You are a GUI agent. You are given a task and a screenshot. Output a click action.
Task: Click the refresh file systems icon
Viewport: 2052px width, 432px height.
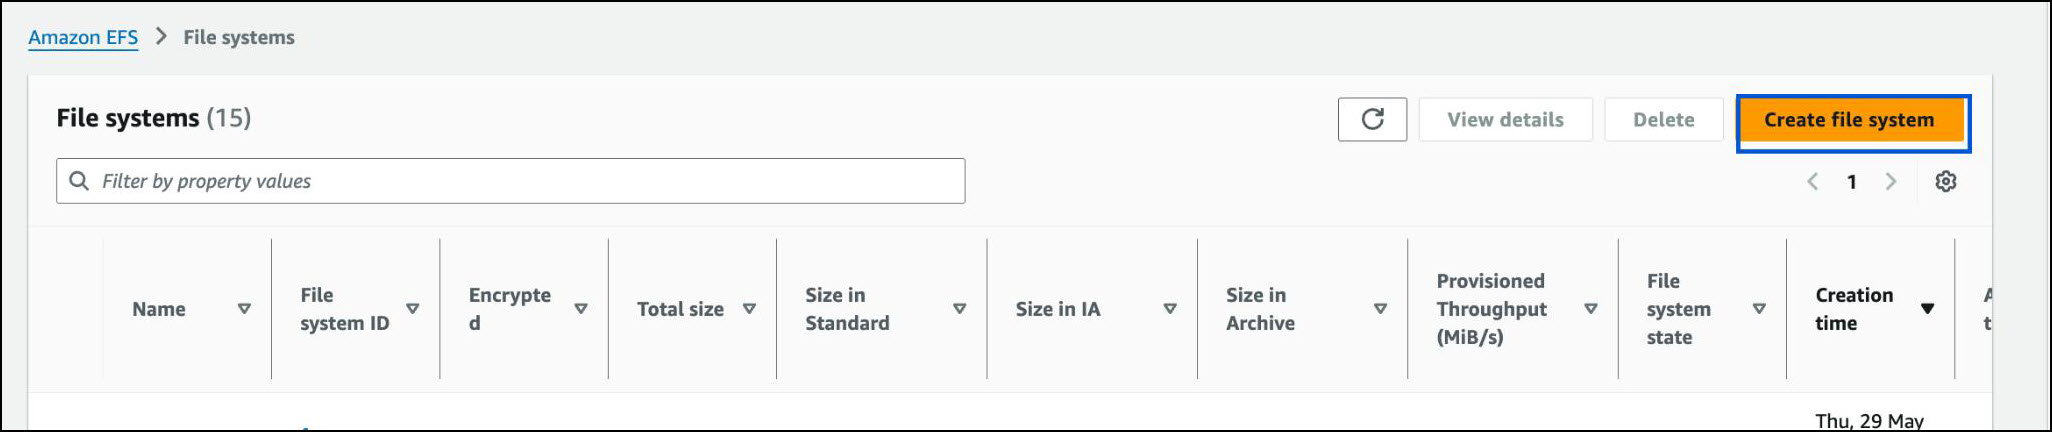coord(1372,120)
